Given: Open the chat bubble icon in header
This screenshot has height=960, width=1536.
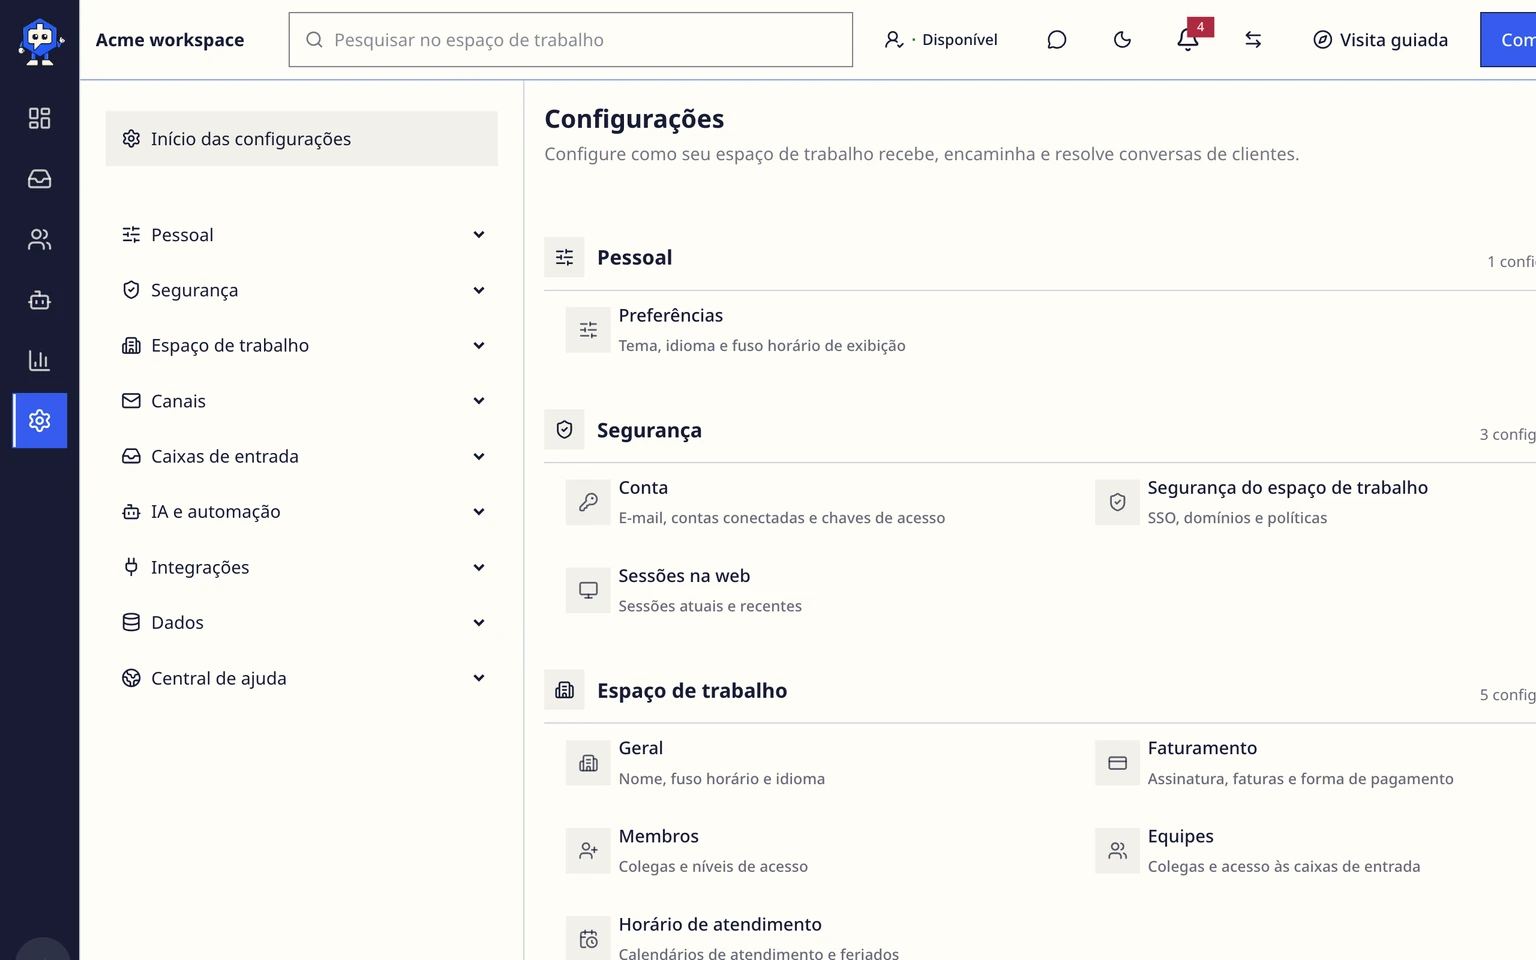Looking at the screenshot, I should click(x=1057, y=40).
